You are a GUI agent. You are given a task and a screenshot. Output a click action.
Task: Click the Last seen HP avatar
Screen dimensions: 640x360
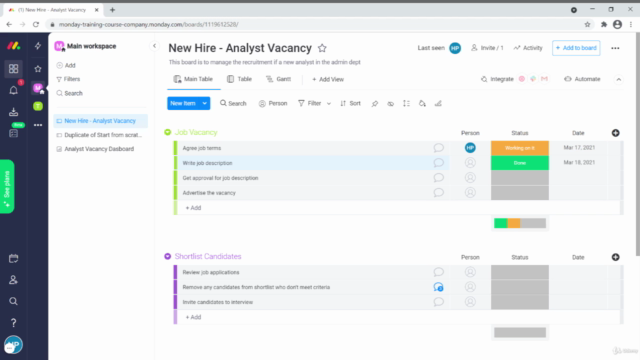point(455,48)
